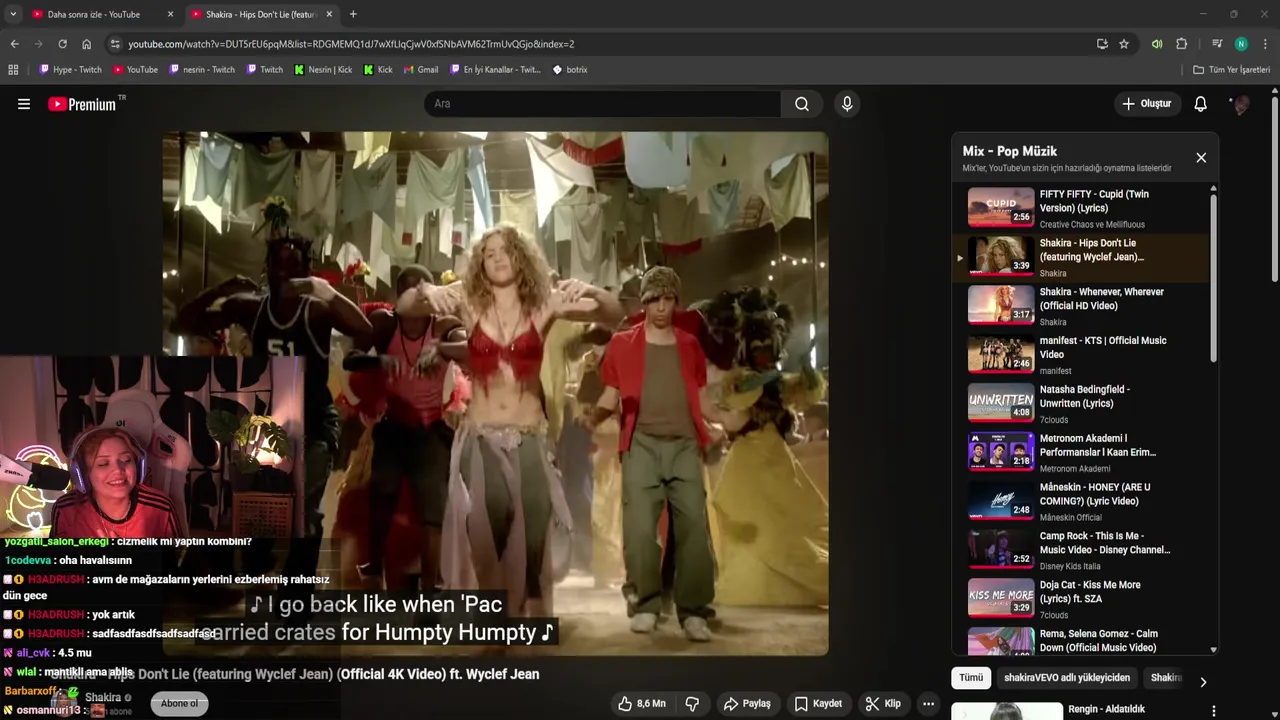
Task: Click the Shakira video player area
Action: click(495, 394)
